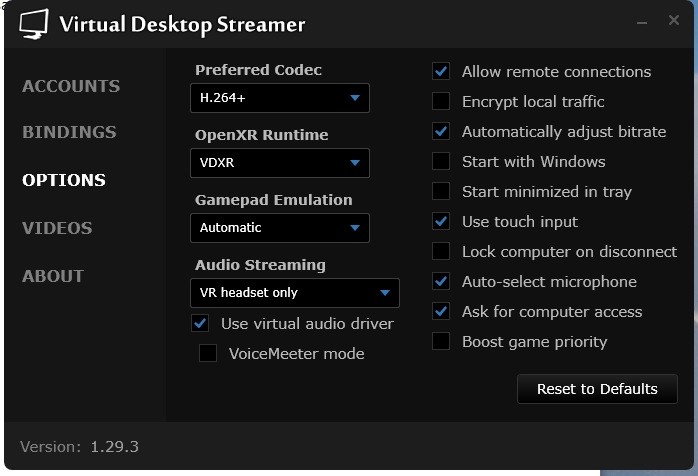Image resolution: width=698 pixels, height=476 pixels.
Task: Close the Virtual Desktop Streamer window
Action: [674, 20]
